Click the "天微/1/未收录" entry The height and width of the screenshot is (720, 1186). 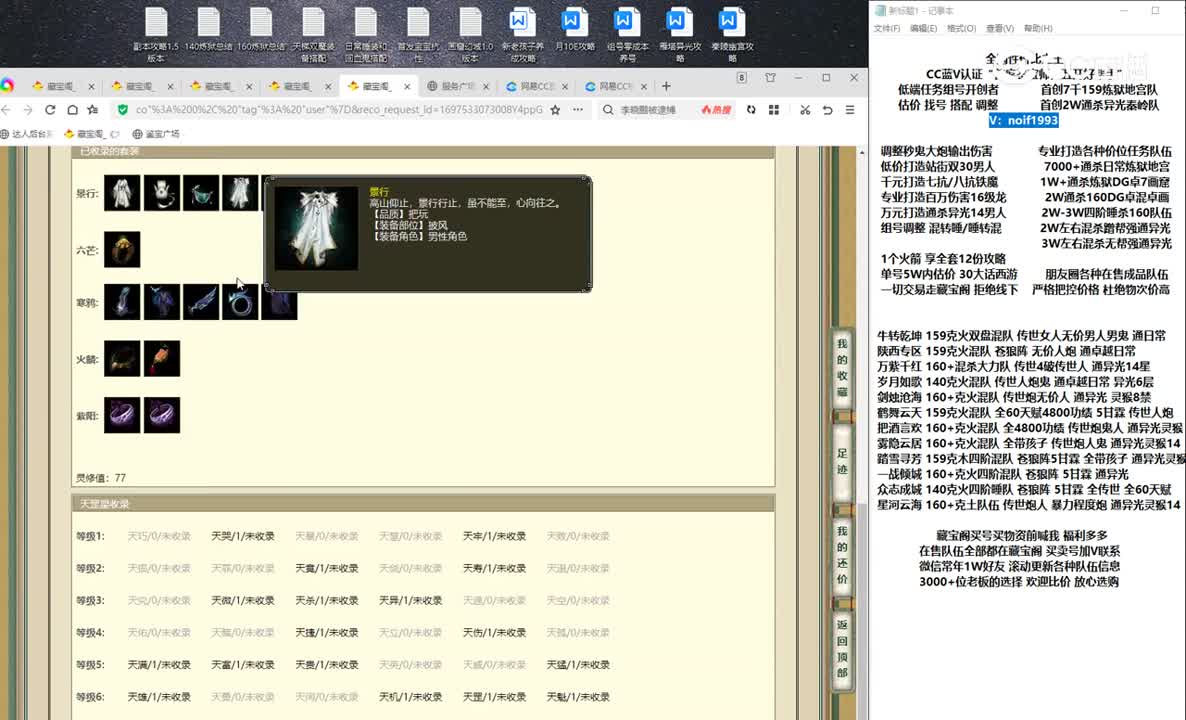click(243, 601)
